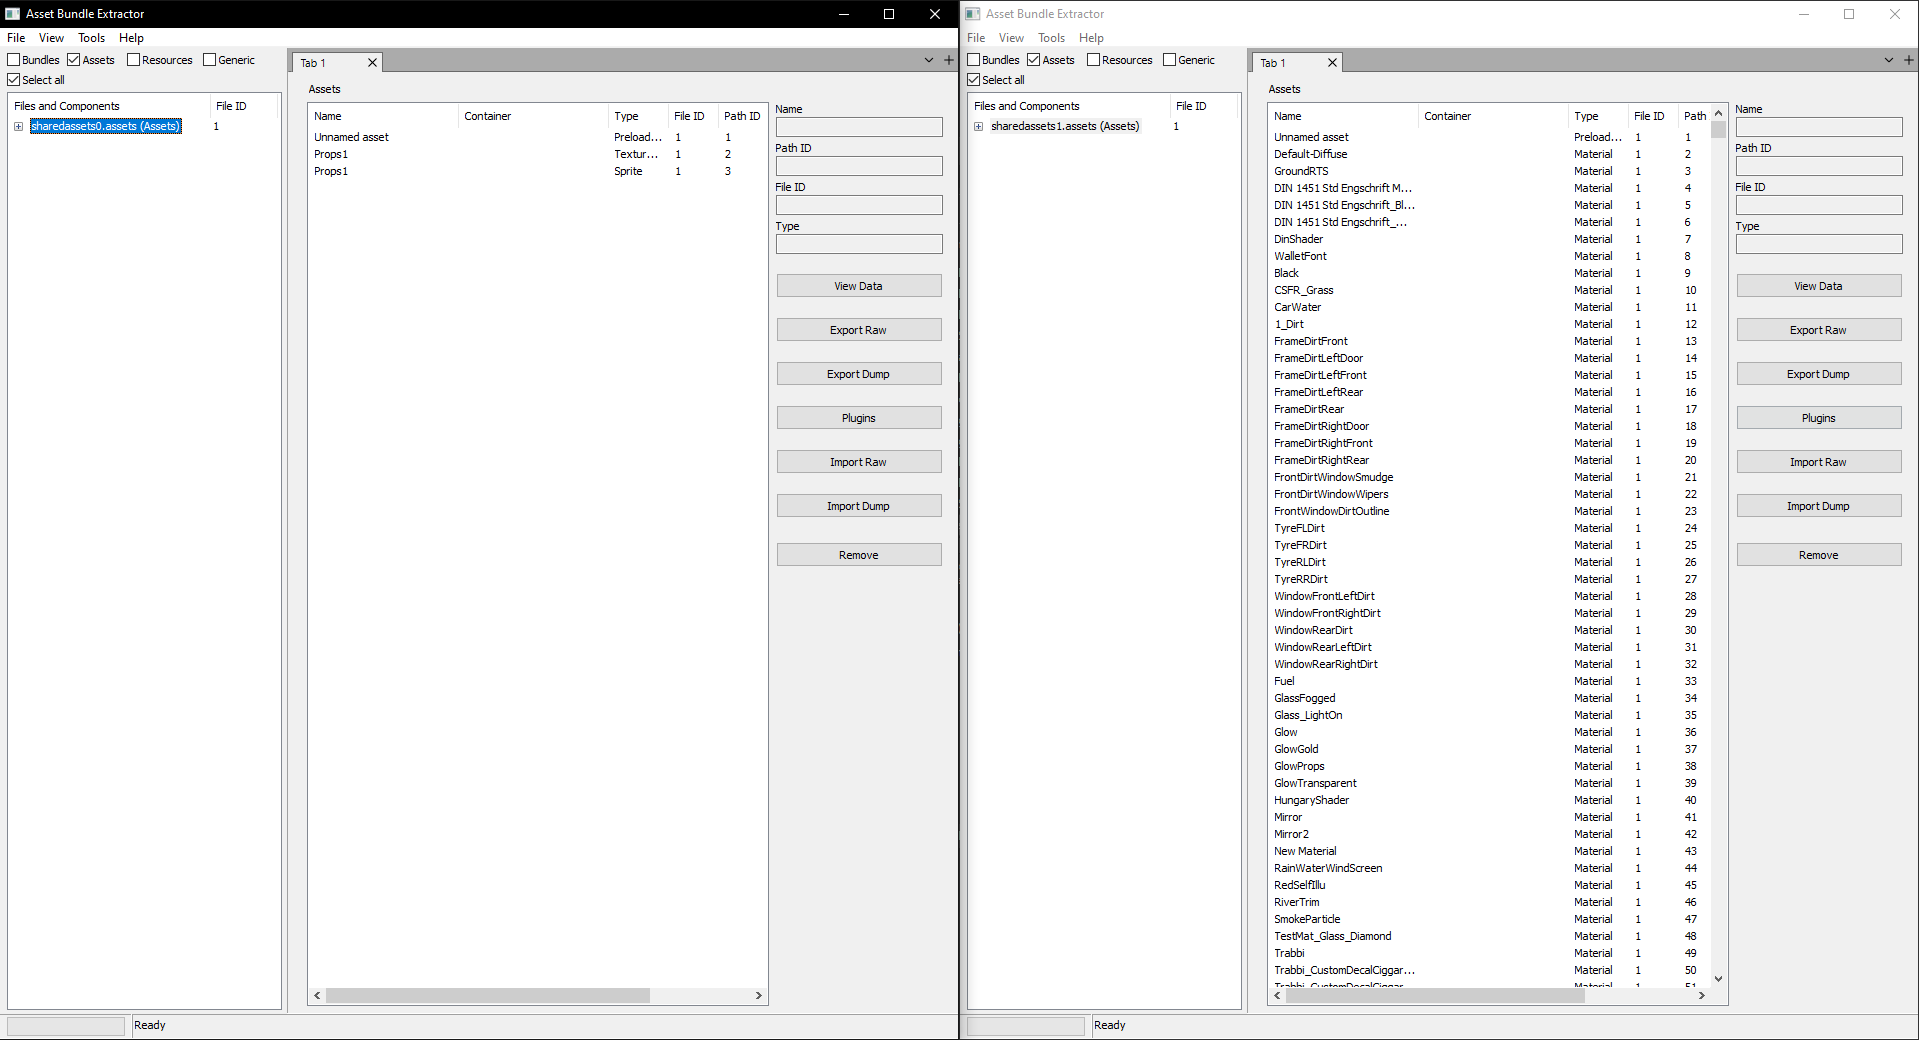The height and width of the screenshot is (1040, 1919).
Task: Click View Data button in left window
Action: pyautogui.click(x=859, y=286)
